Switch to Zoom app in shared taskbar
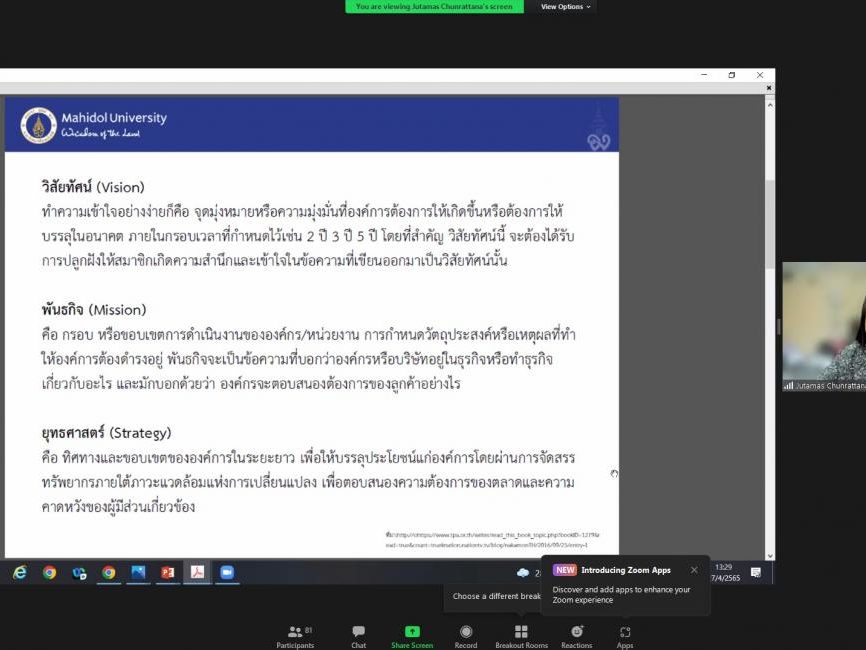The height and width of the screenshot is (650, 866). pos(227,572)
